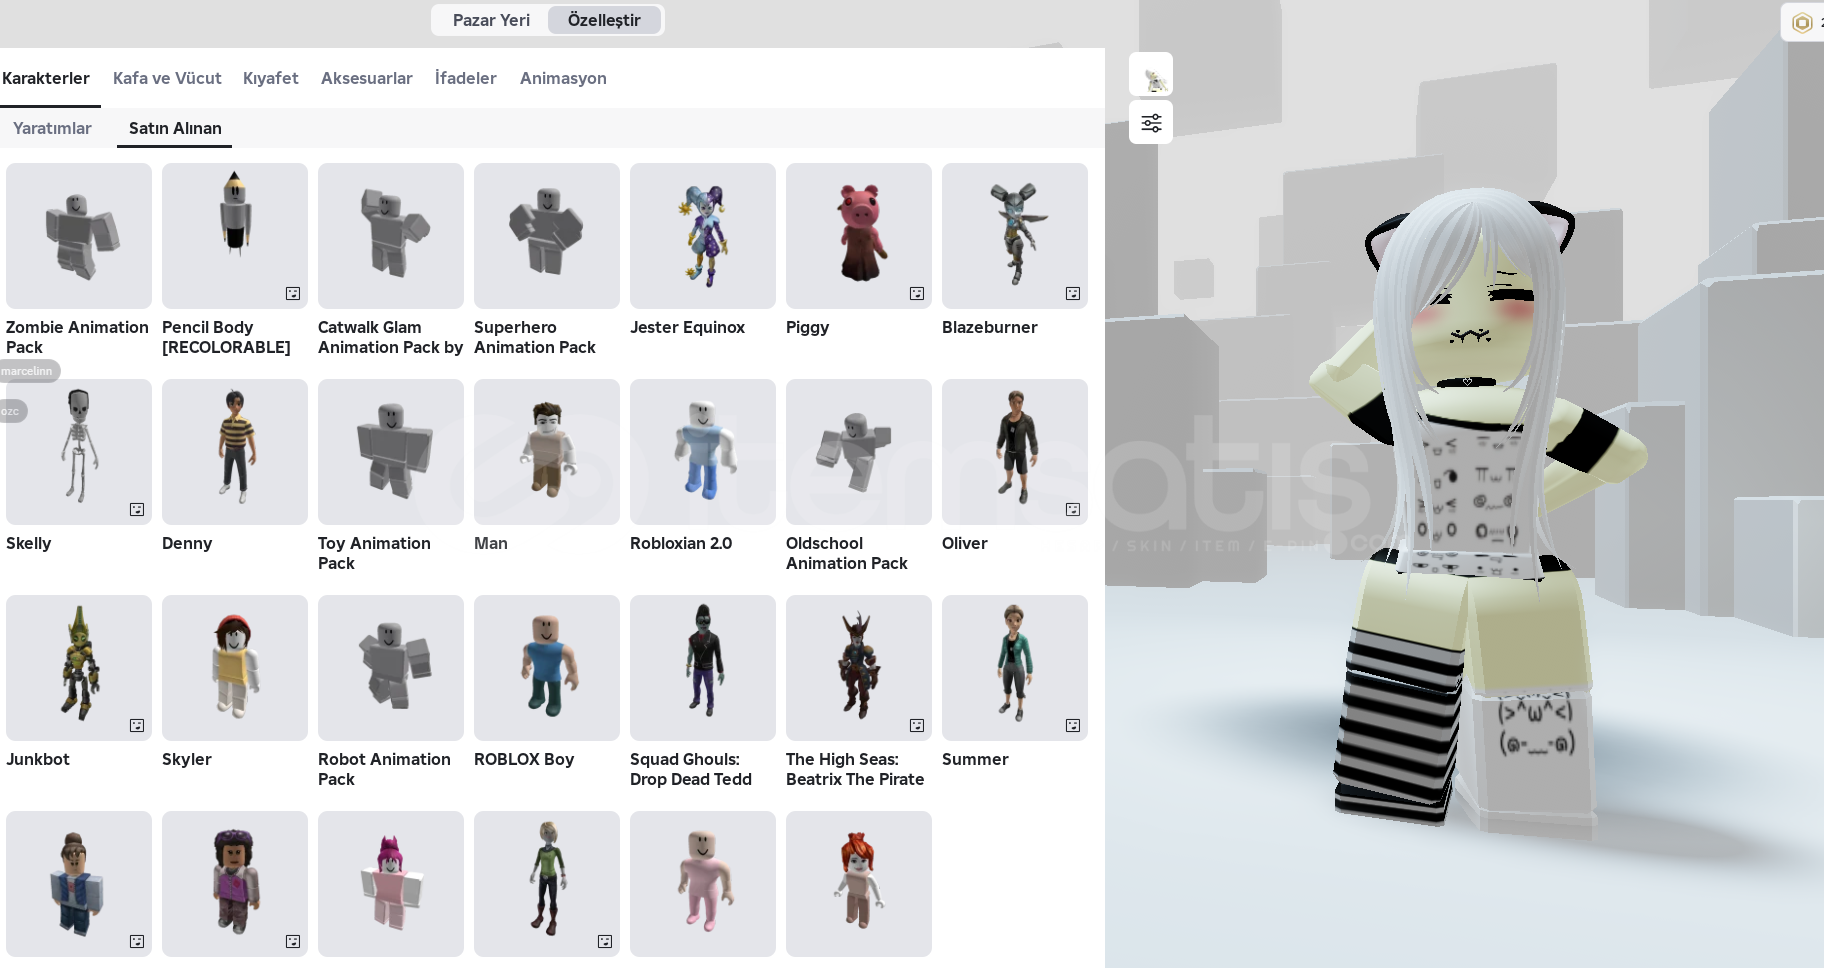Equip the Skelly skeleton character
Viewport: 1824px width, 968px height.
click(x=79, y=452)
